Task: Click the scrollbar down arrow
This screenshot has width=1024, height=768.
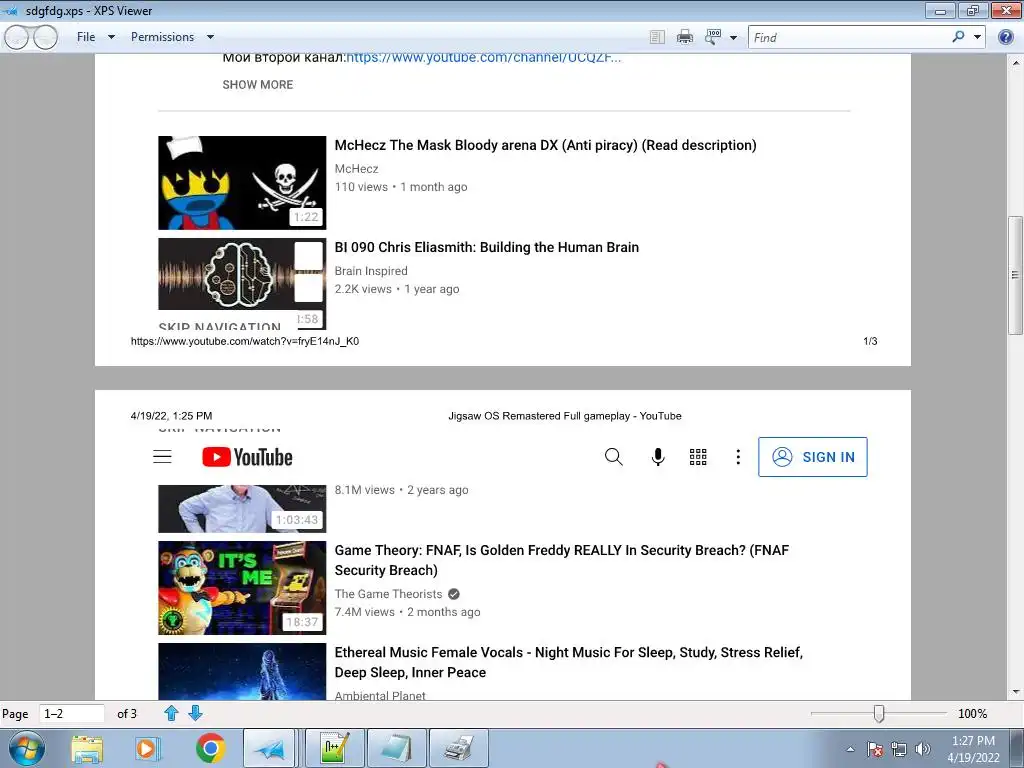Action: click(1016, 692)
